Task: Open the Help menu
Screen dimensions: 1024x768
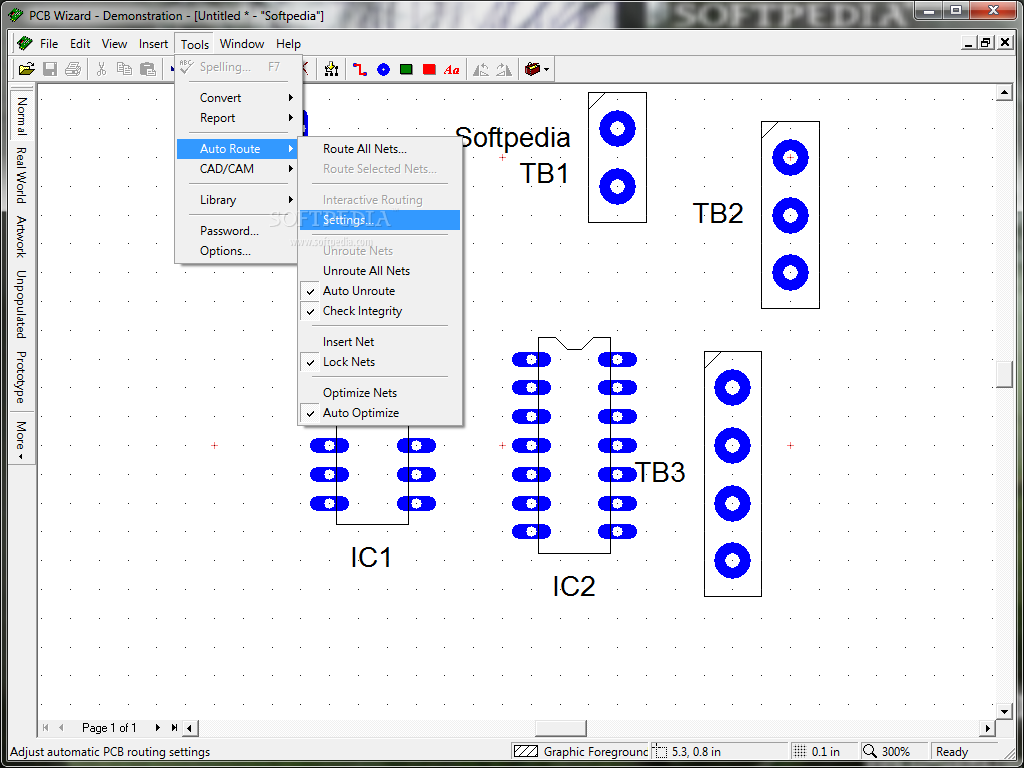Action: (288, 44)
